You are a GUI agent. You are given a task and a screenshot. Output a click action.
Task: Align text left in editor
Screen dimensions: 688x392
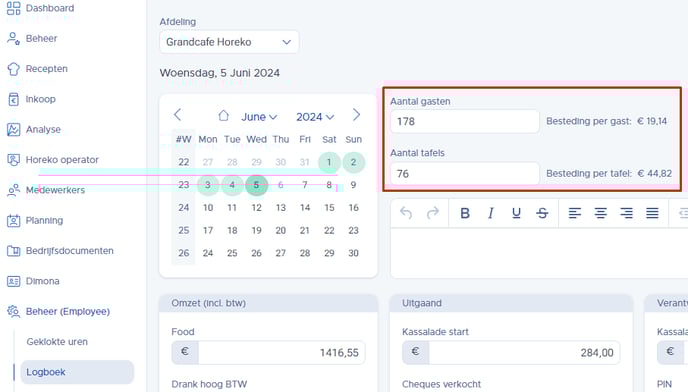coord(575,213)
